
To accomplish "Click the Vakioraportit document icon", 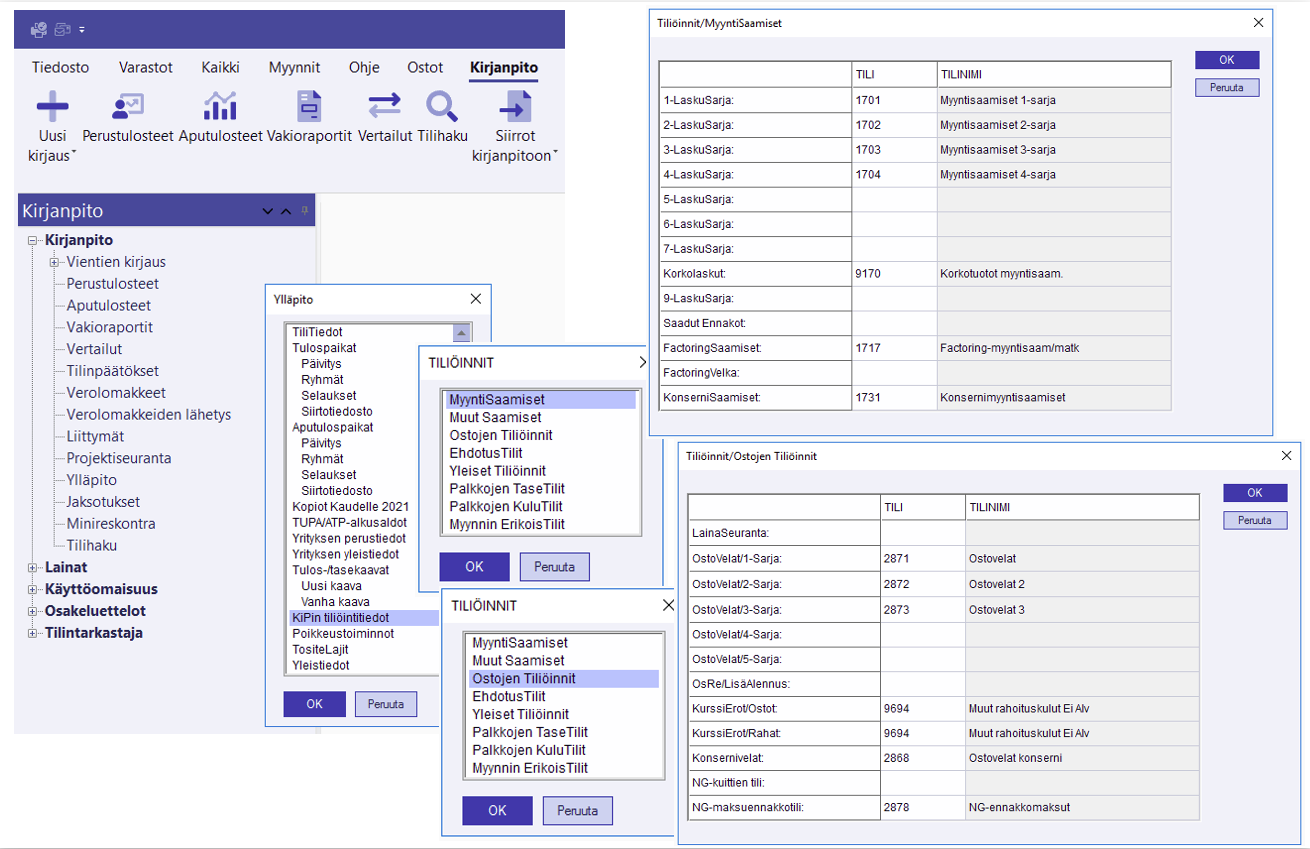I will point(309,106).
